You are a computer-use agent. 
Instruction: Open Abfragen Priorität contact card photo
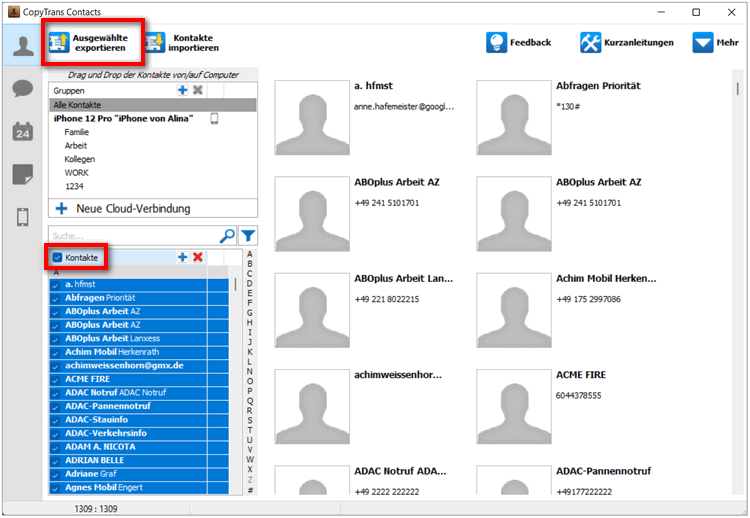[514, 118]
